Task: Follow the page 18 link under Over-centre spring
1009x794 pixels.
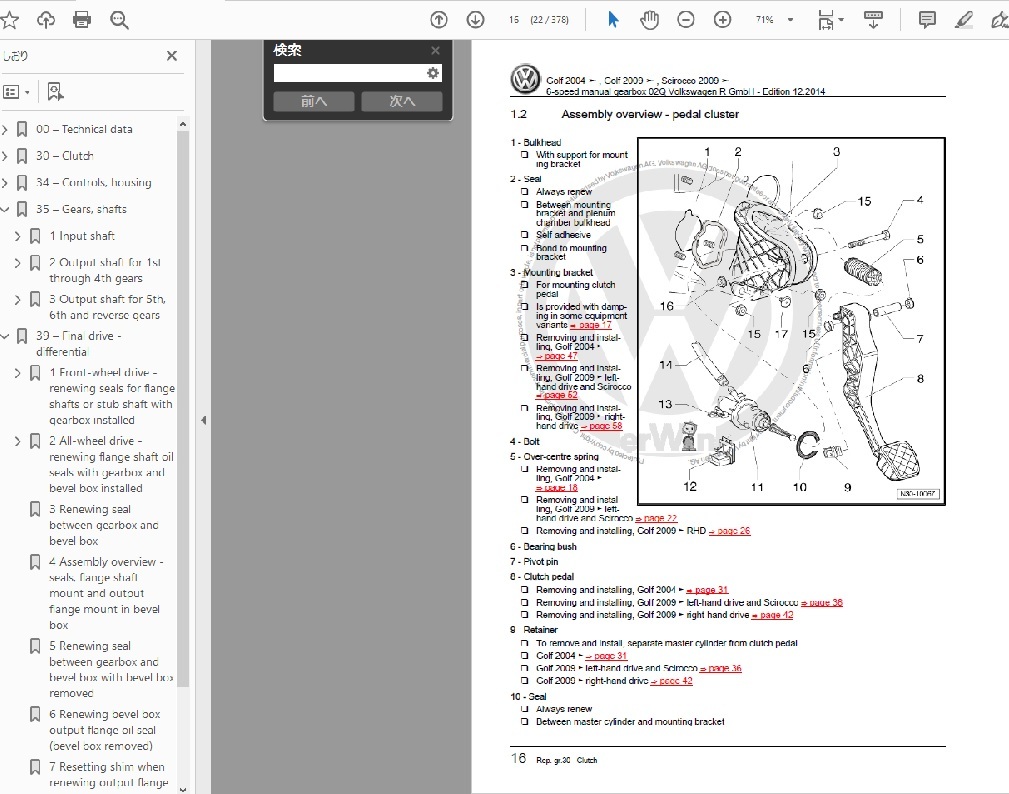Action: 557,488
